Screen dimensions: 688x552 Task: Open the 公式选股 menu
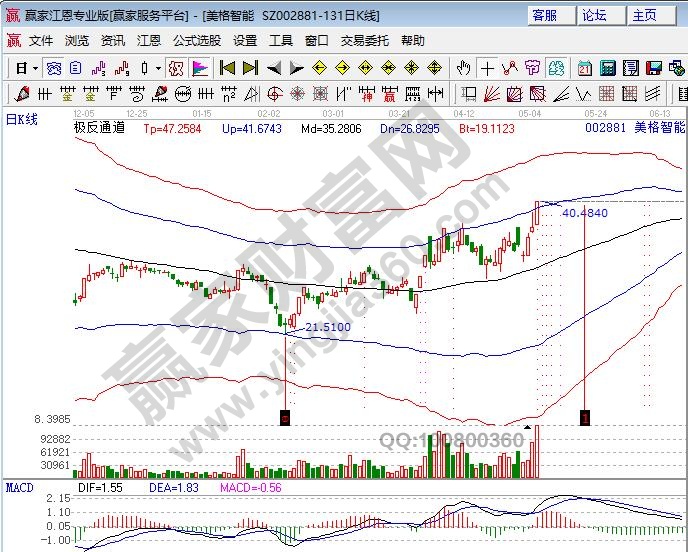[197, 41]
